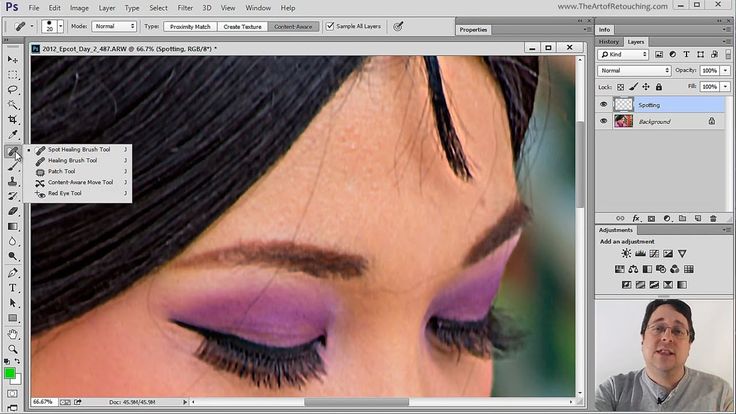This screenshot has width=736, height=414.
Task: Open the Opacity slider dropdown
Action: click(x=725, y=70)
